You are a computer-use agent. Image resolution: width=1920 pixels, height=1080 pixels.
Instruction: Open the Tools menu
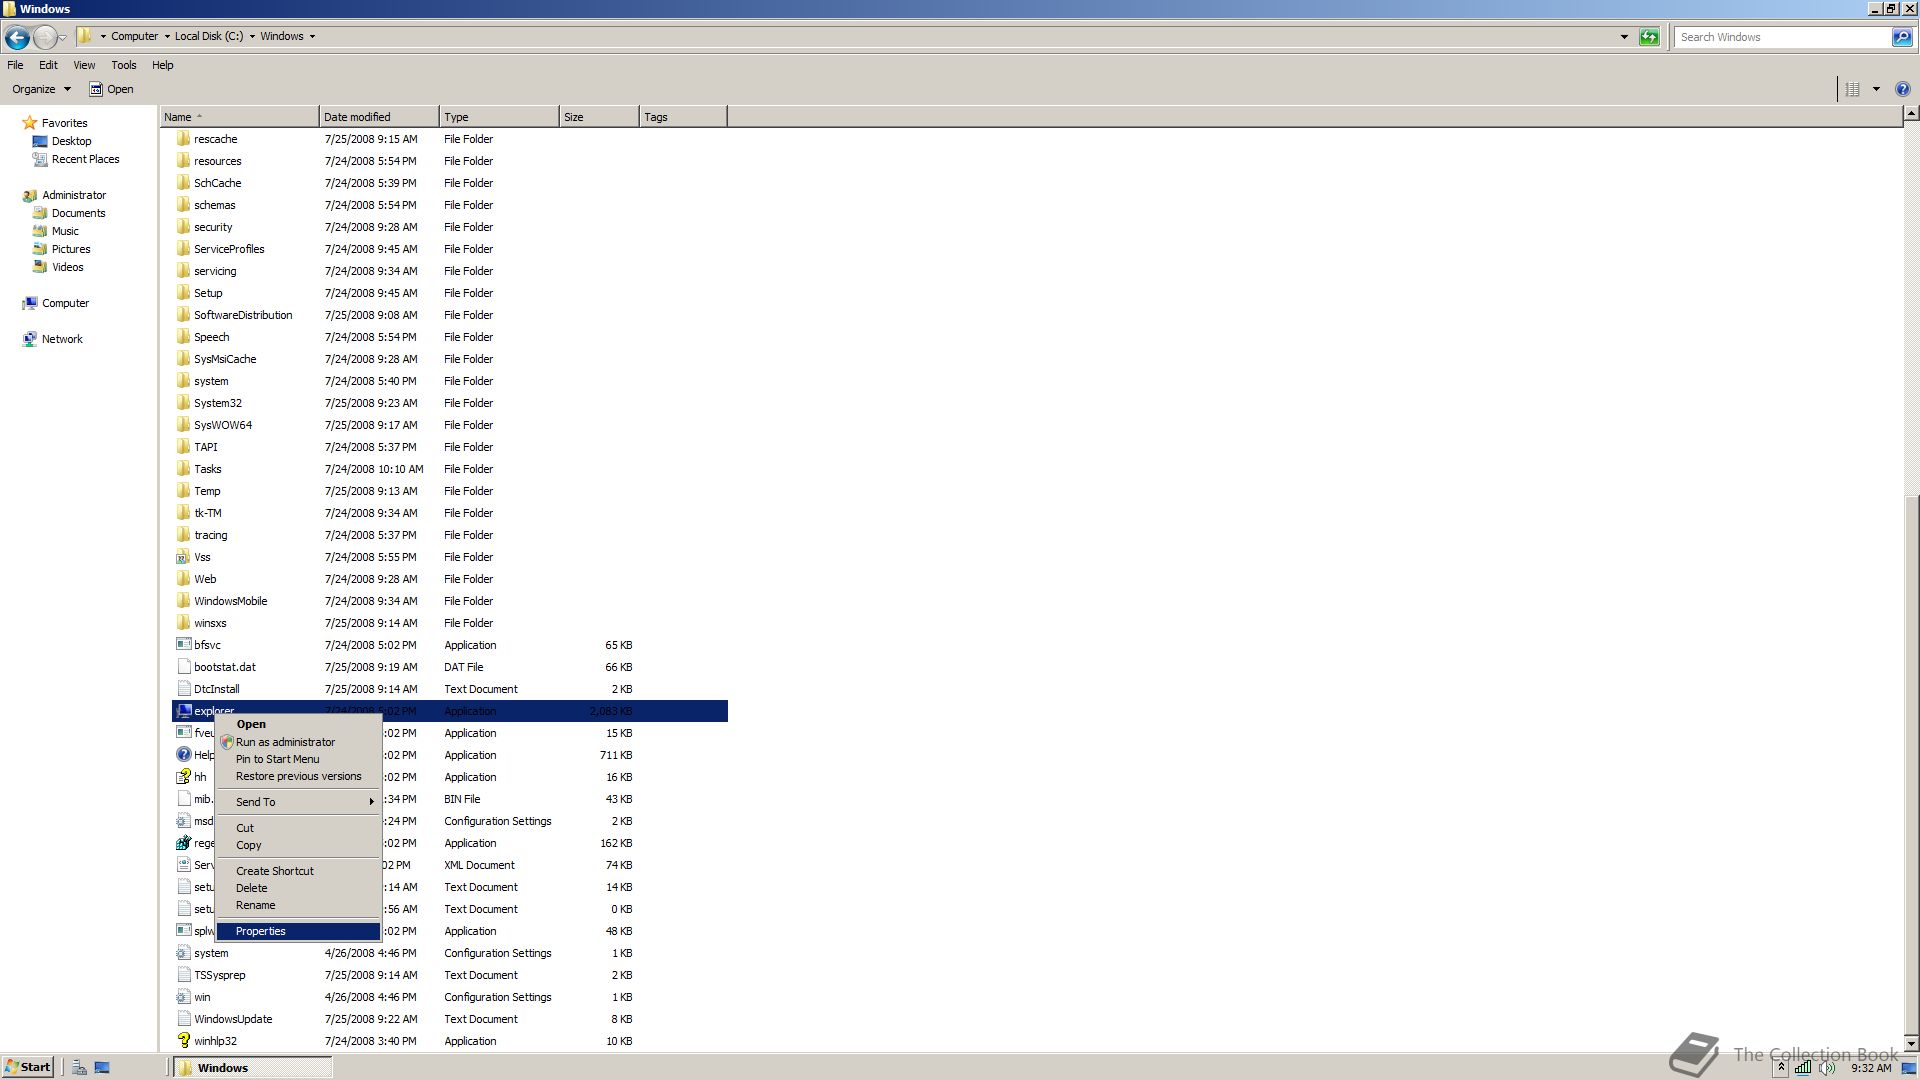pos(124,65)
